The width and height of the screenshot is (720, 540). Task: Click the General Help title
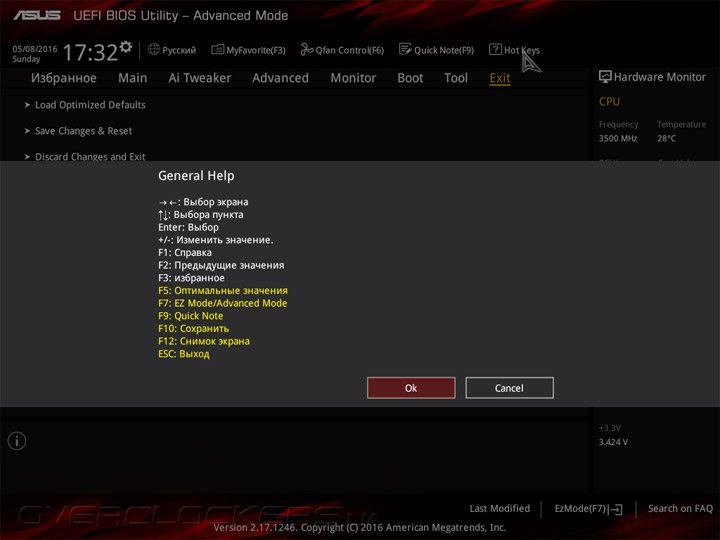(196, 175)
